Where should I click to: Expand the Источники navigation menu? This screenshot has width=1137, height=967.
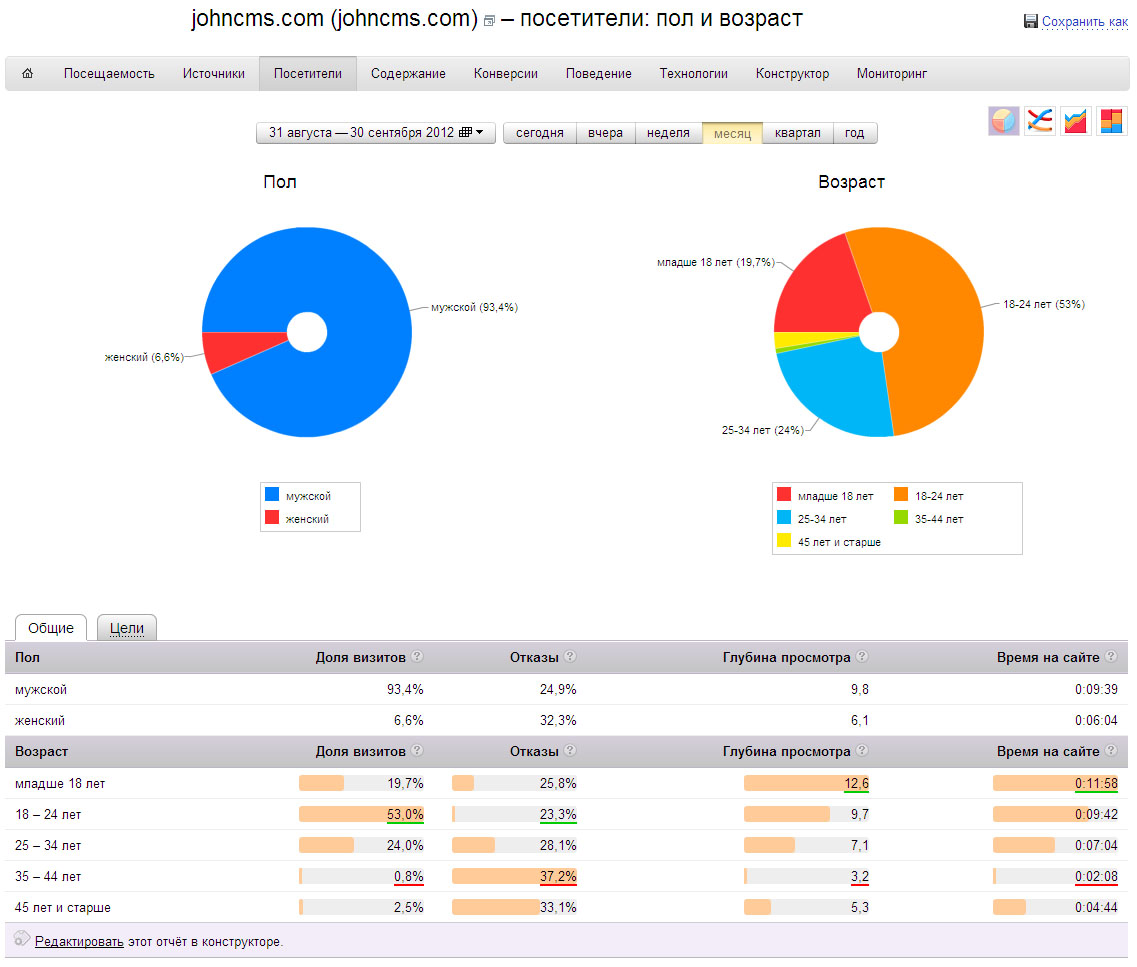tap(214, 73)
